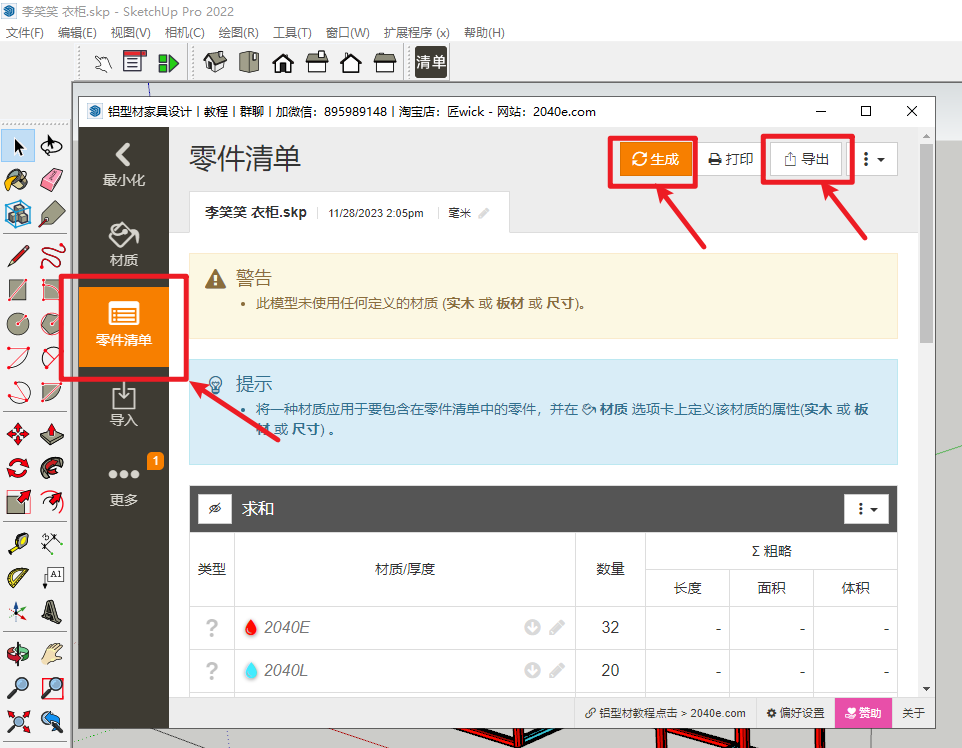
Task: Open the 求和 section options dropdown
Action: click(866, 509)
